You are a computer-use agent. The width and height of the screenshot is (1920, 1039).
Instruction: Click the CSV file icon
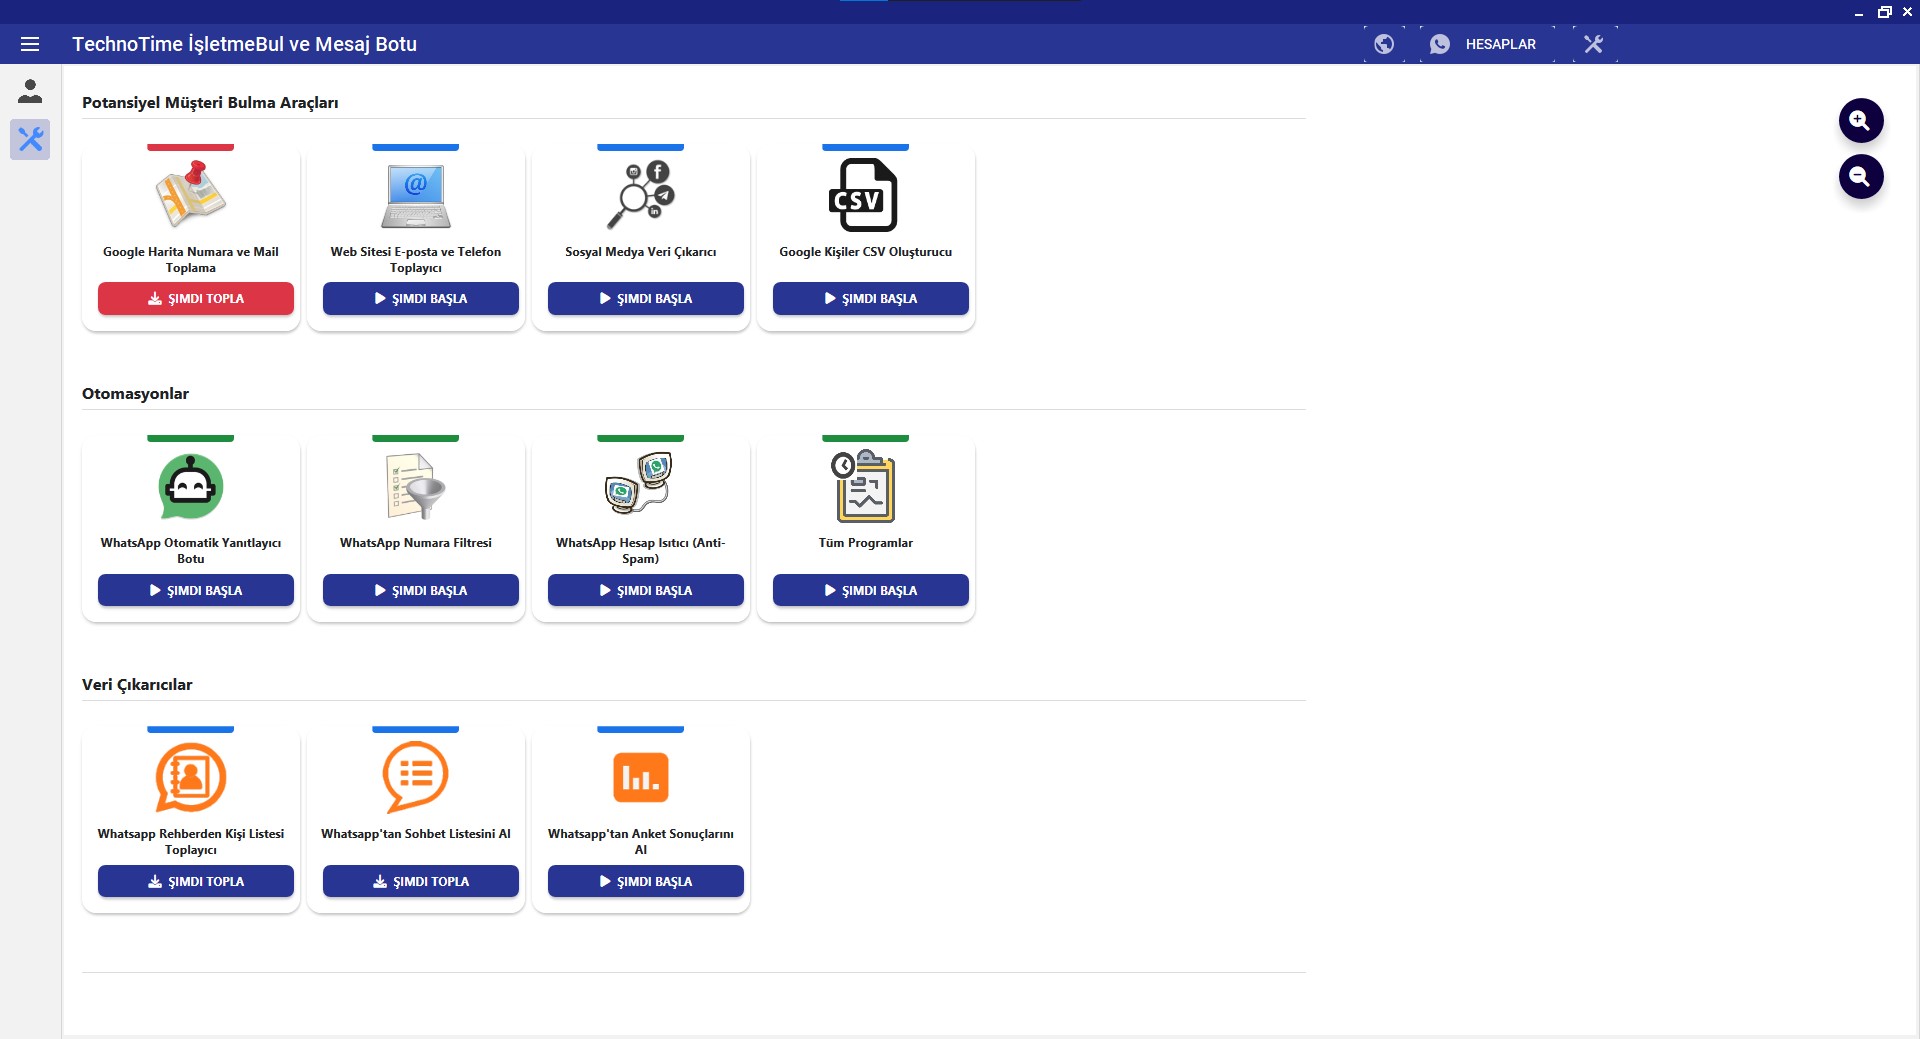tap(865, 195)
